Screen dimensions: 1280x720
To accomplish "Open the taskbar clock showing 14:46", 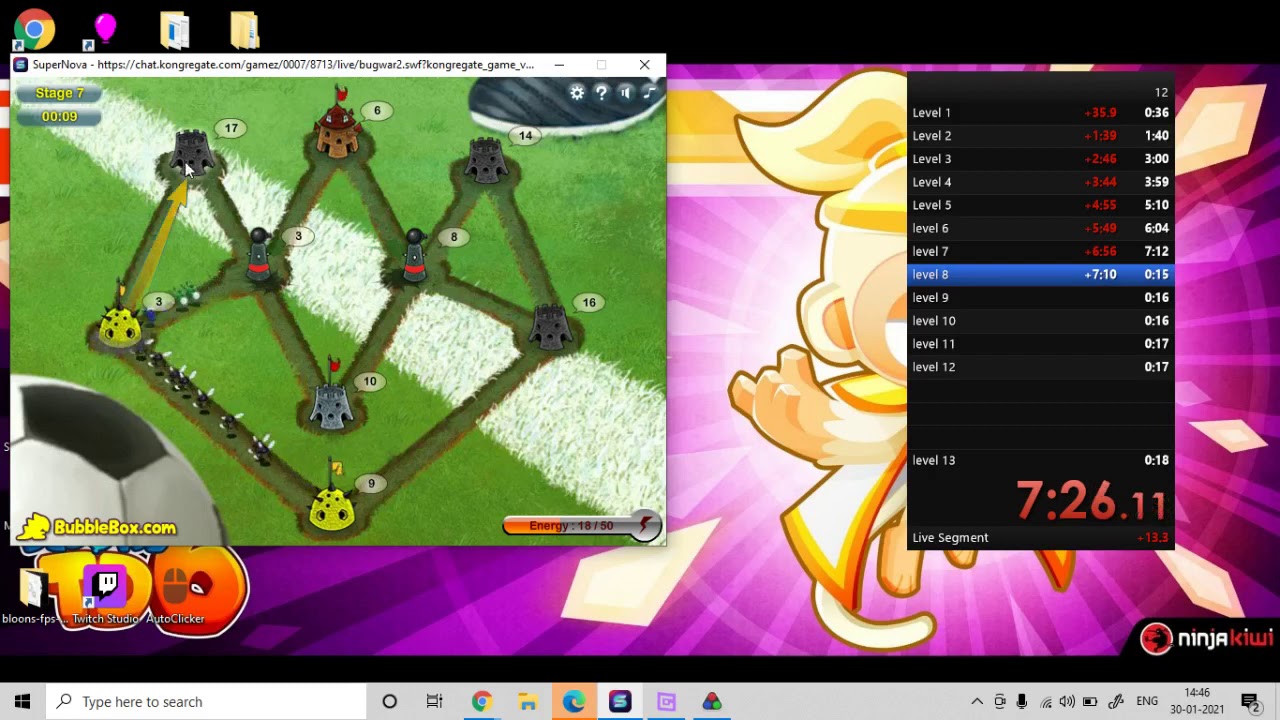I will tap(1197, 702).
